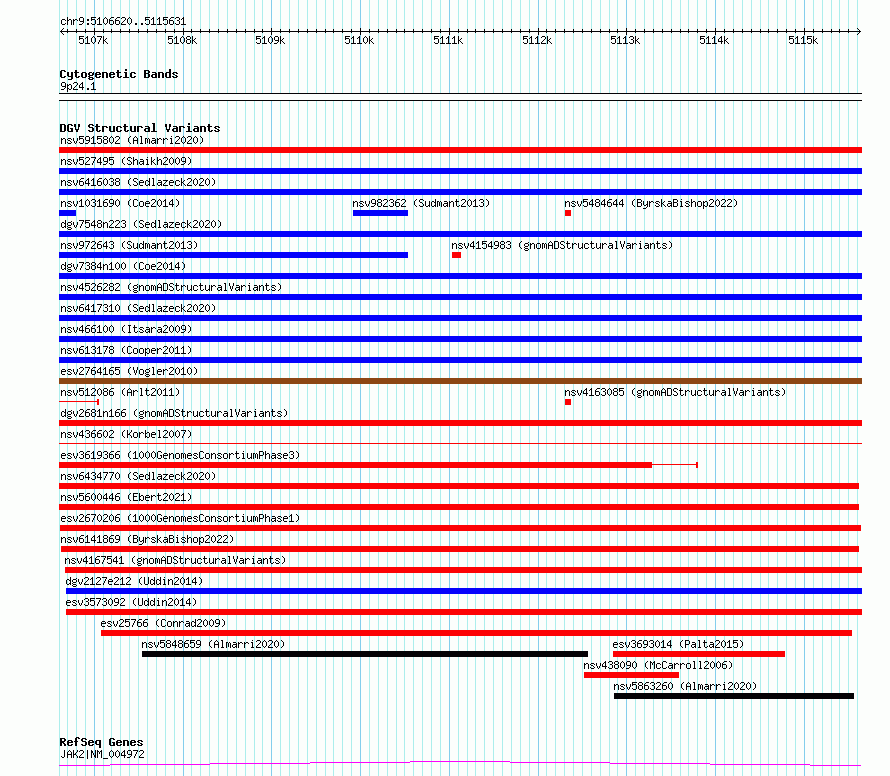Screen dimensions: 890x776
Task: Click the nsv972643 (Sudmant2013) blue bar
Action: 233,255
